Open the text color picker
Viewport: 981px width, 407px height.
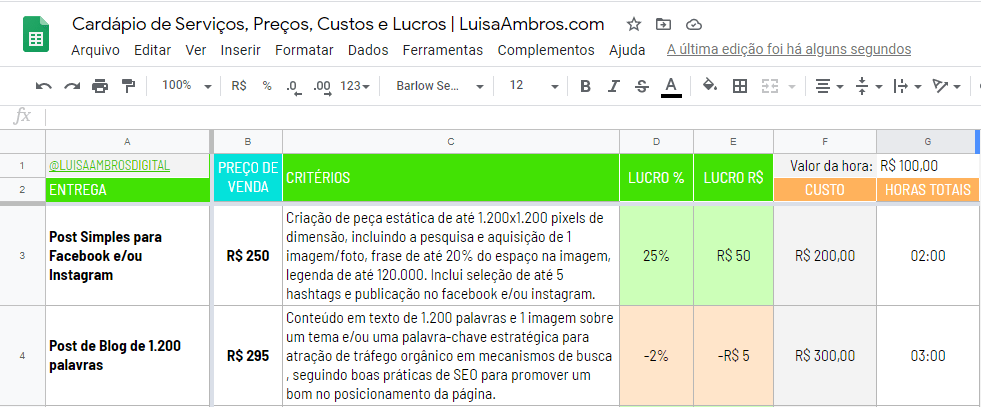pyautogui.click(x=671, y=87)
